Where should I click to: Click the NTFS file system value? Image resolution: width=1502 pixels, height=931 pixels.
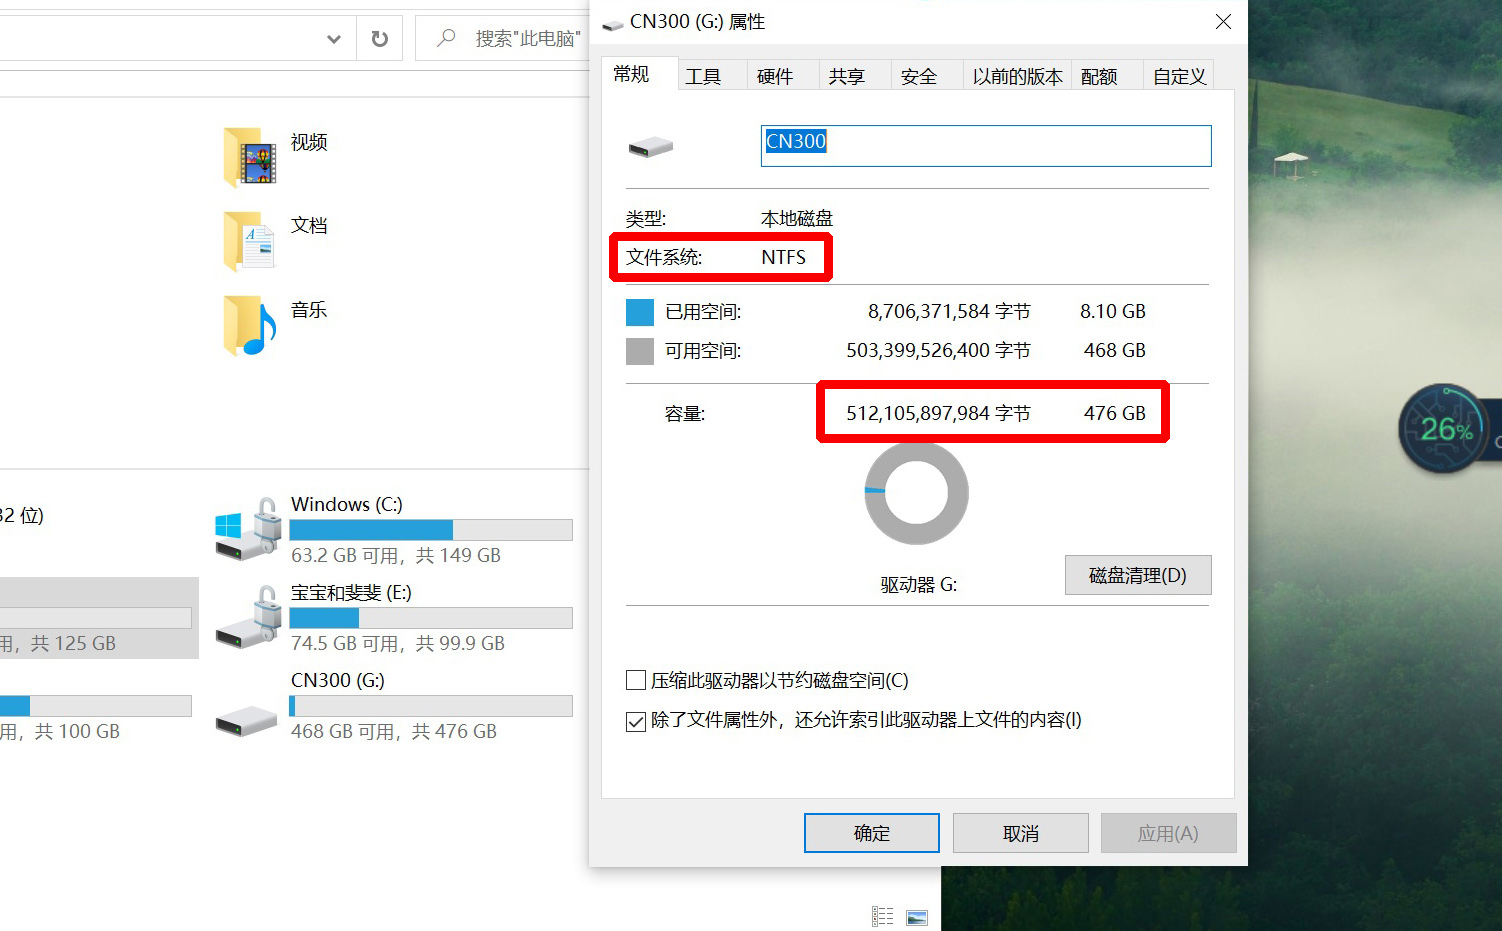pyautogui.click(x=783, y=257)
